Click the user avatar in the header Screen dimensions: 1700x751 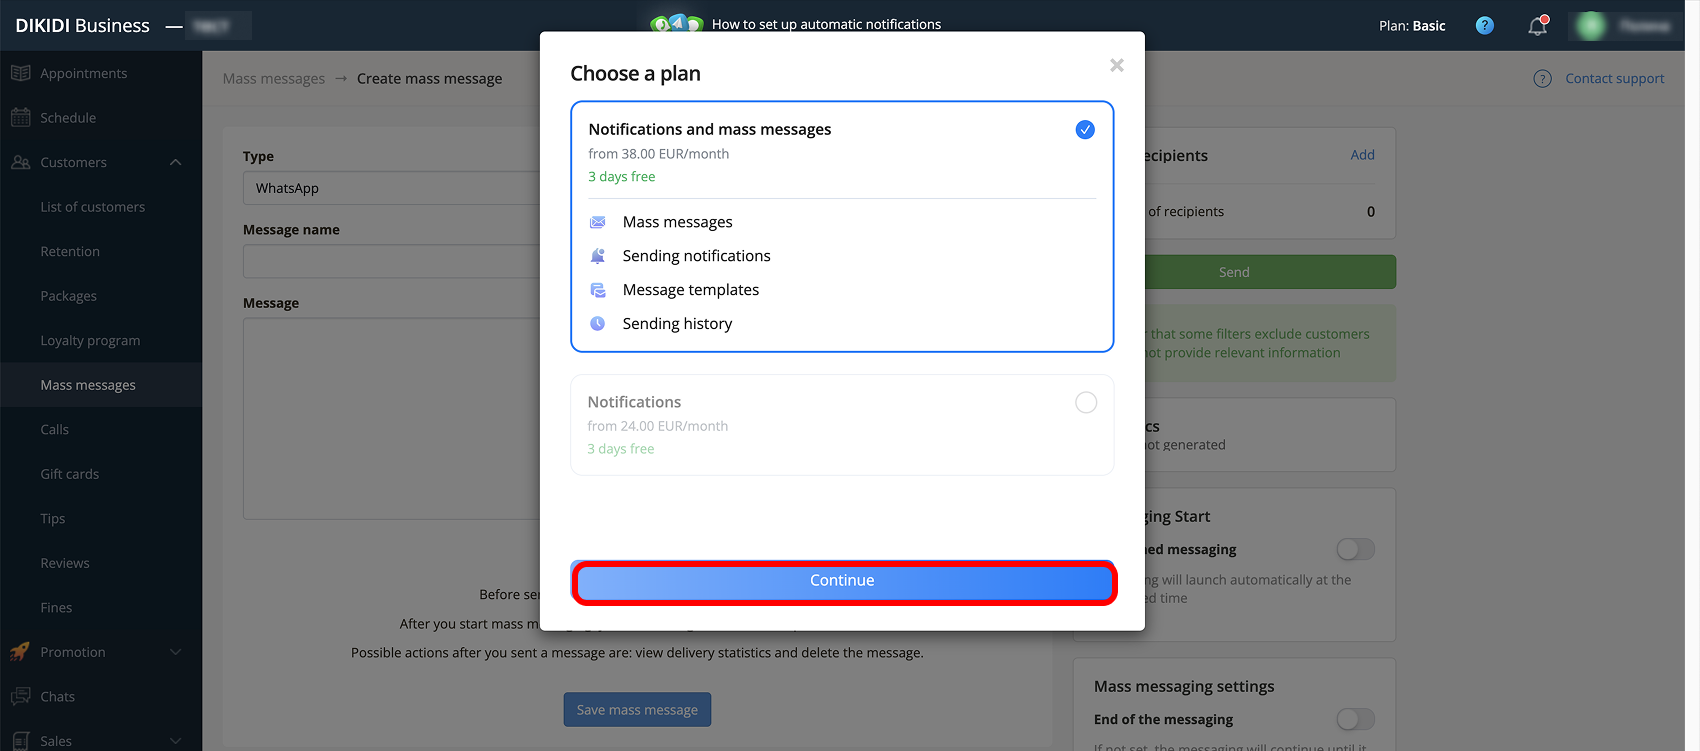tap(1591, 26)
